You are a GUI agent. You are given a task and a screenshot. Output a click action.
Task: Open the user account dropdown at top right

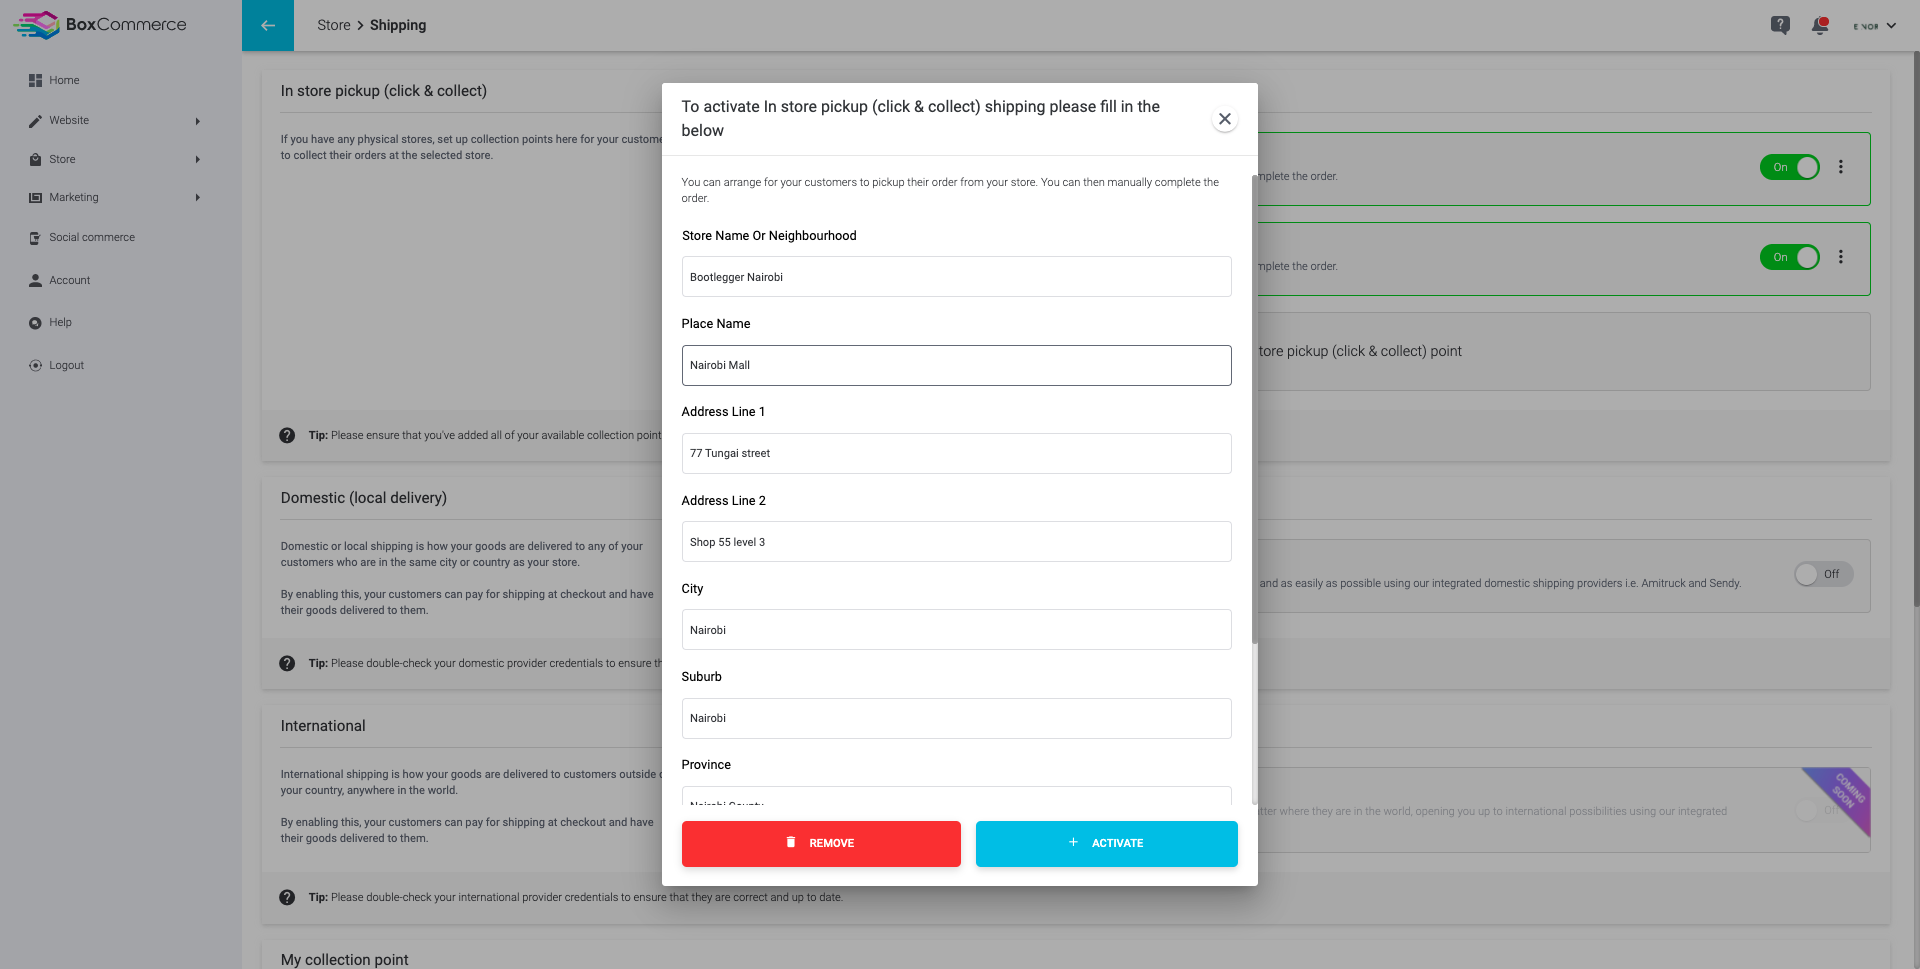point(1875,26)
